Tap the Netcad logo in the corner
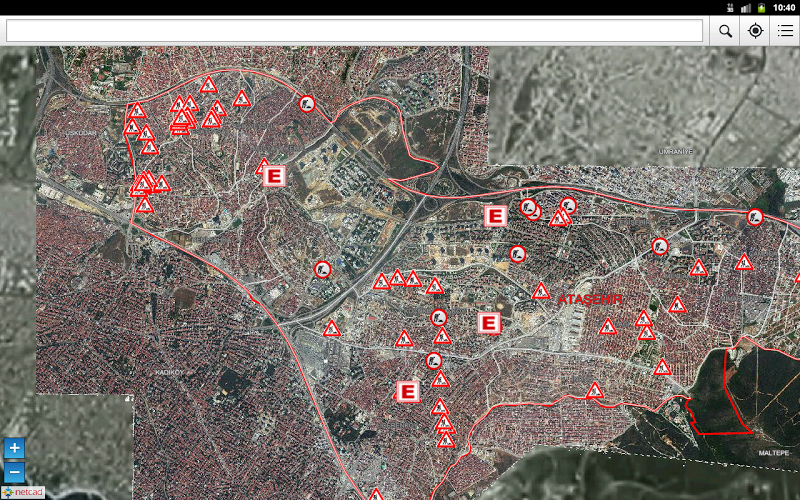The image size is (800, 500). click(x=23, y=492)
